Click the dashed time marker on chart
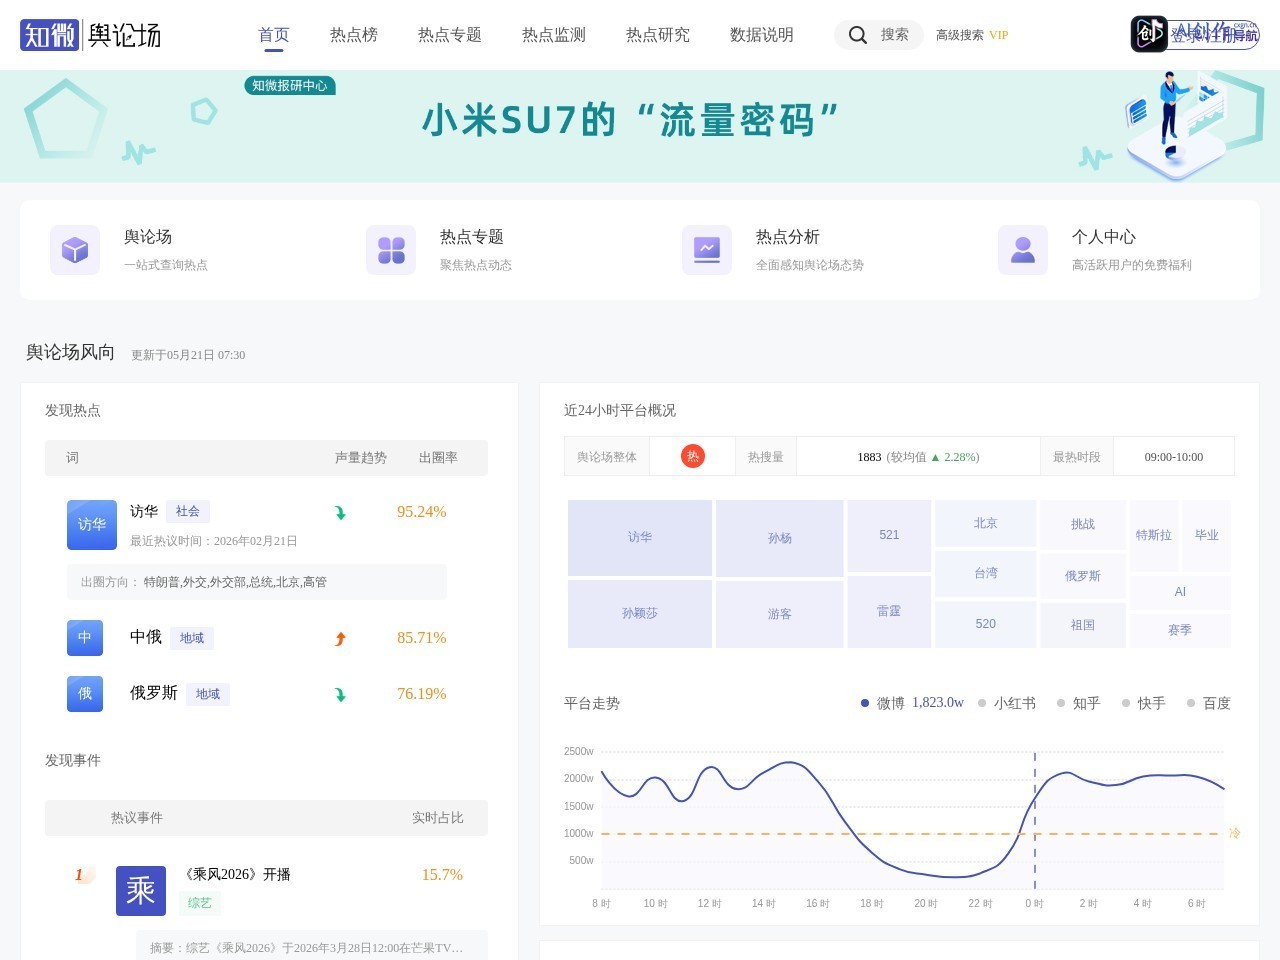The image size is (1280, 960). (x=1035, y=820)
